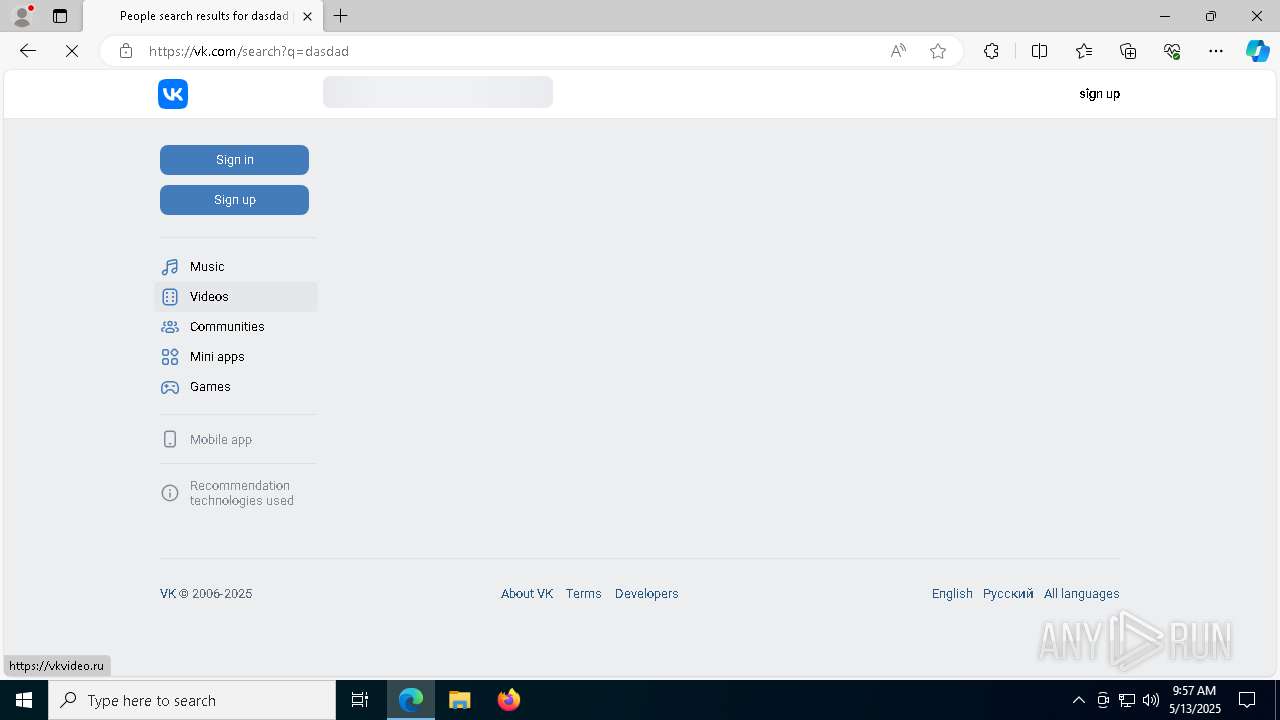Open the volume speaker tray icon
This screenshot has width=1280, height=720.
1151,700
